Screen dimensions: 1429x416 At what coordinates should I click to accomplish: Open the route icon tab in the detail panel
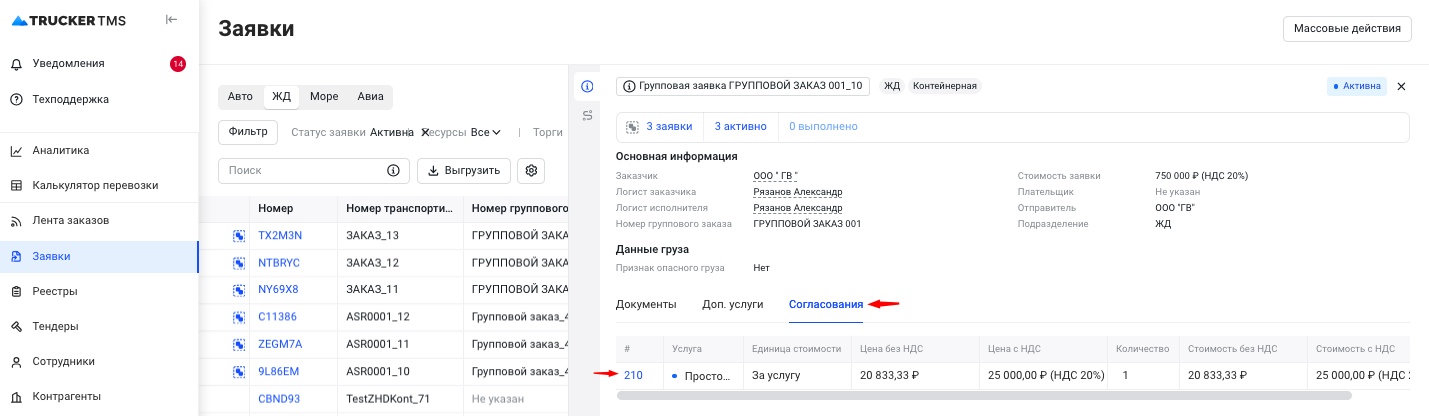pyautogui.click(x=587, y=116)
